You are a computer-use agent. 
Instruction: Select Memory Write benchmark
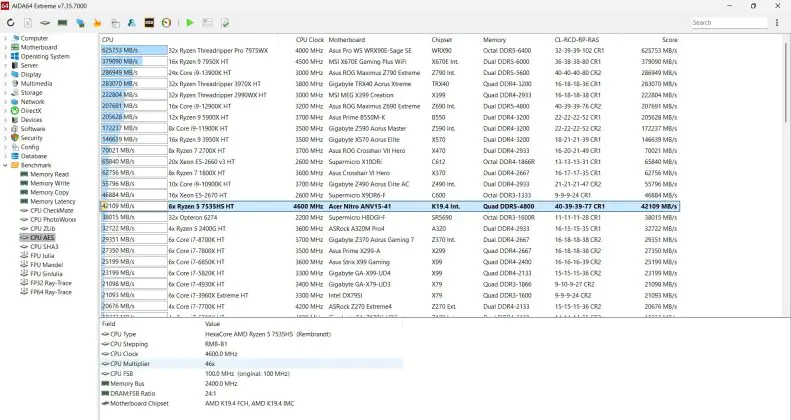[x=49, y=183]
